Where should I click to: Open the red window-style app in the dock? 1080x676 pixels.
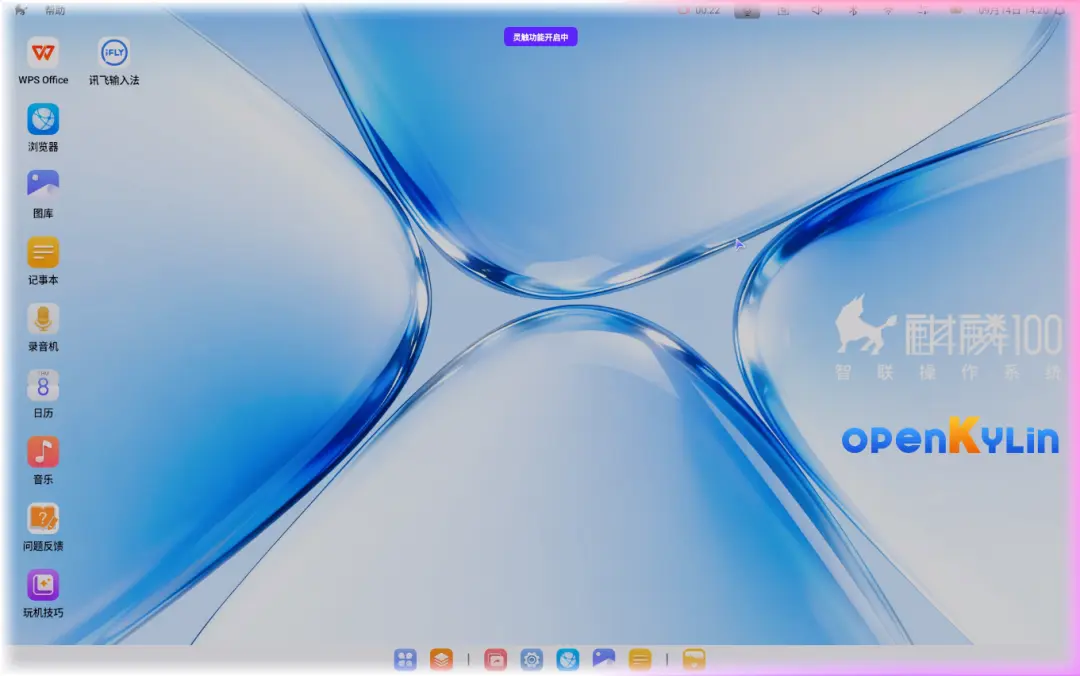pos(495,659)
